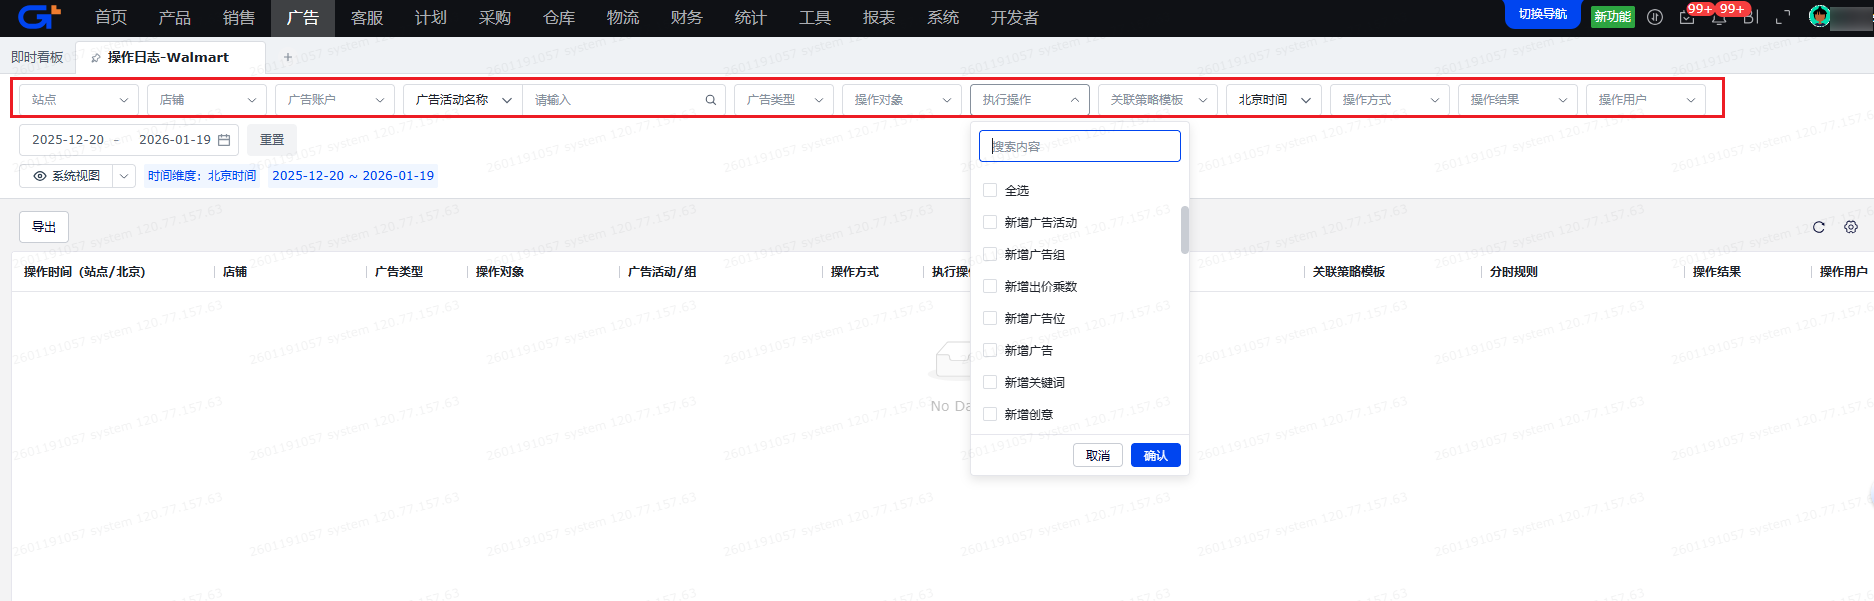Viewport: 1874px width, 601px height.
Task: Open the user avatar menu
Action: (x=1820, y=17)
